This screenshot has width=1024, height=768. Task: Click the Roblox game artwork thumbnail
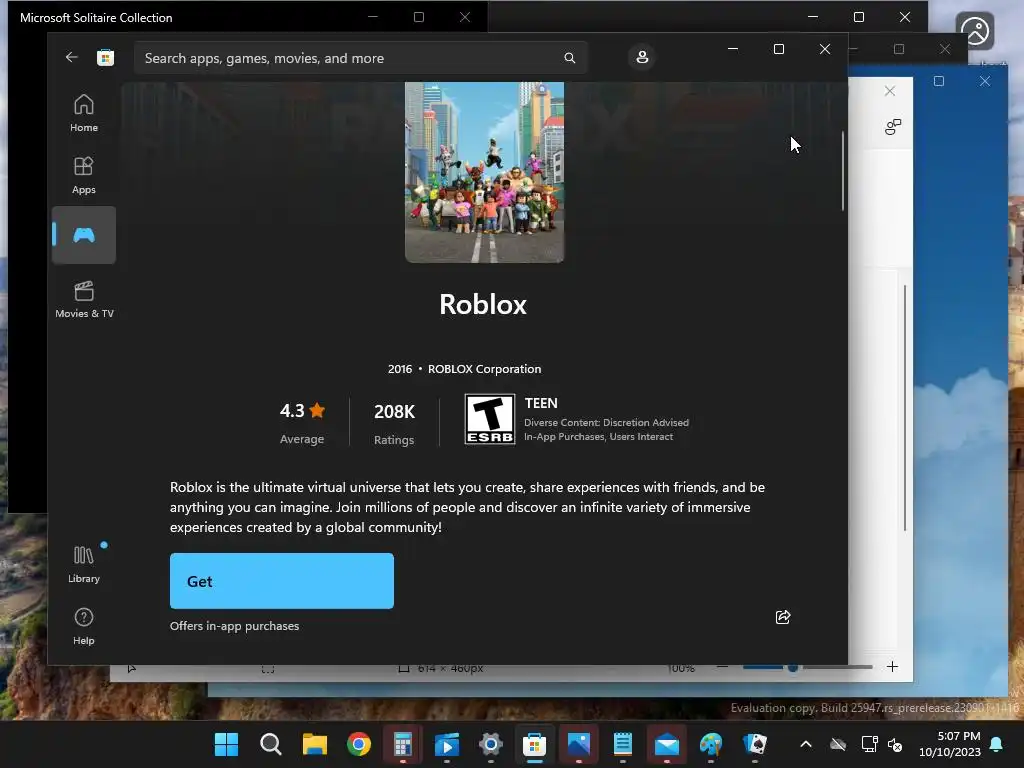point(484,172)
